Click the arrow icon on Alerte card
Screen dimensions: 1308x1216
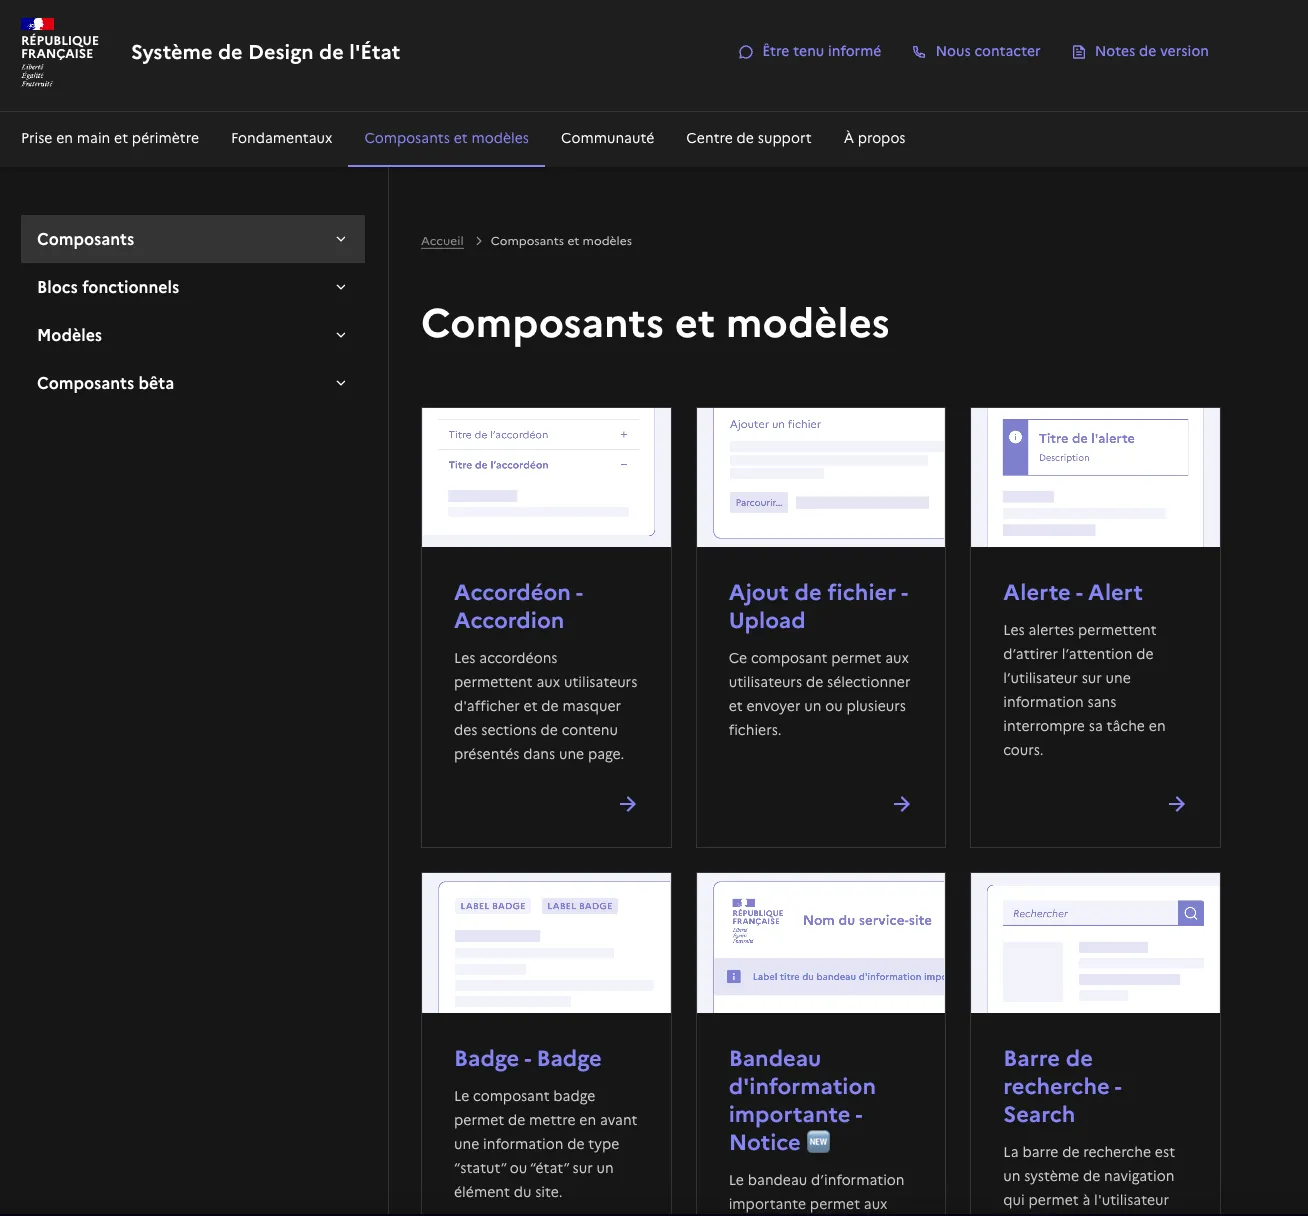point(1177,804)
